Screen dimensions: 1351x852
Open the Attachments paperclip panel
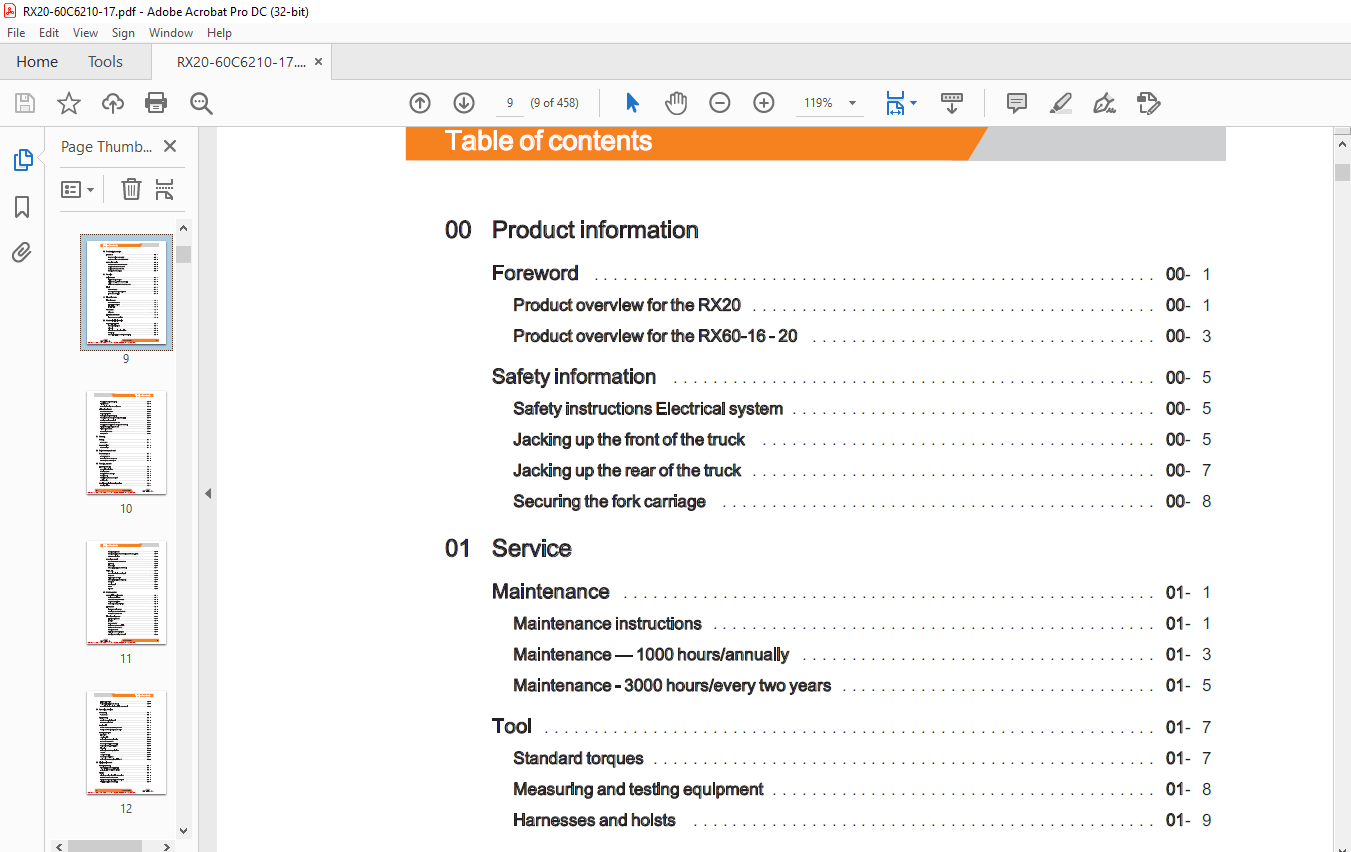[x=22, y=252]
